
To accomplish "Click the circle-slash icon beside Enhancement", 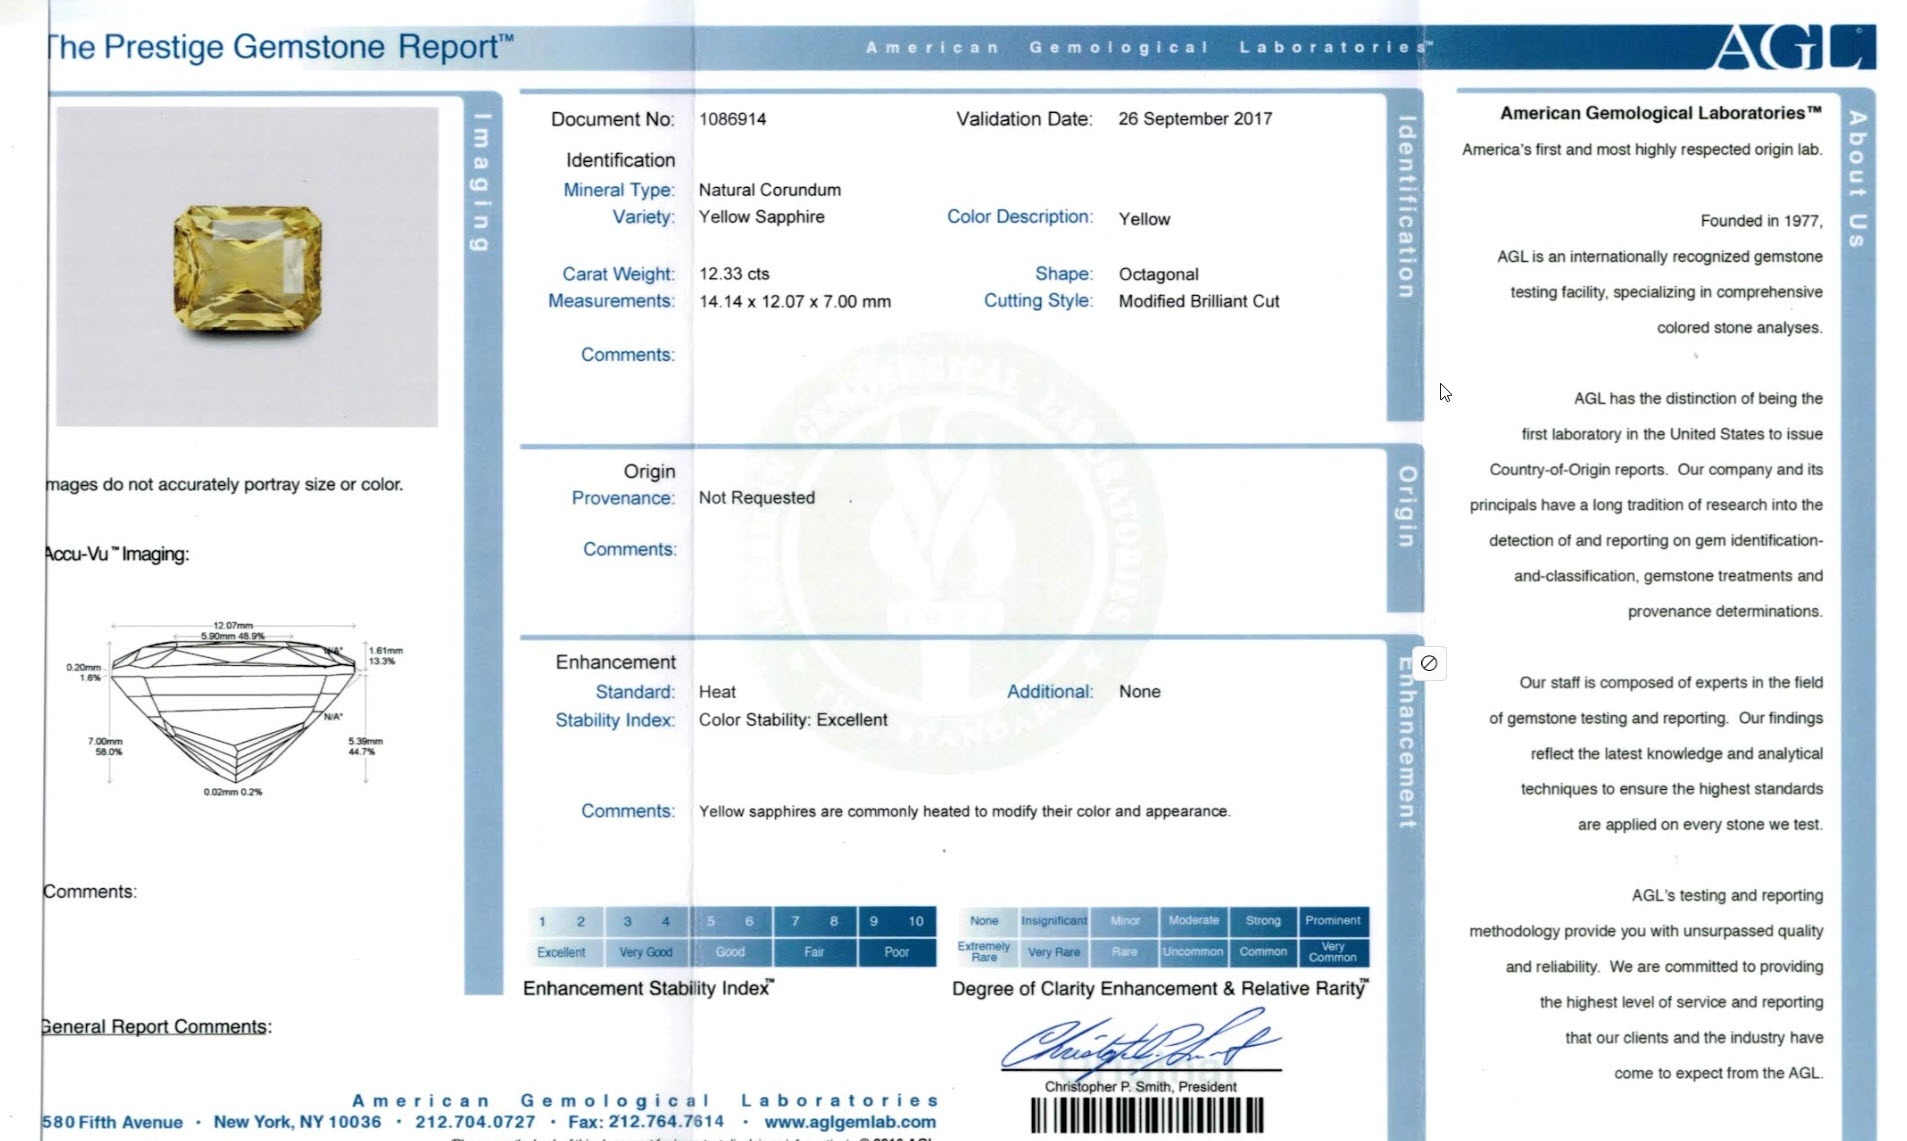I will 1429,663.
